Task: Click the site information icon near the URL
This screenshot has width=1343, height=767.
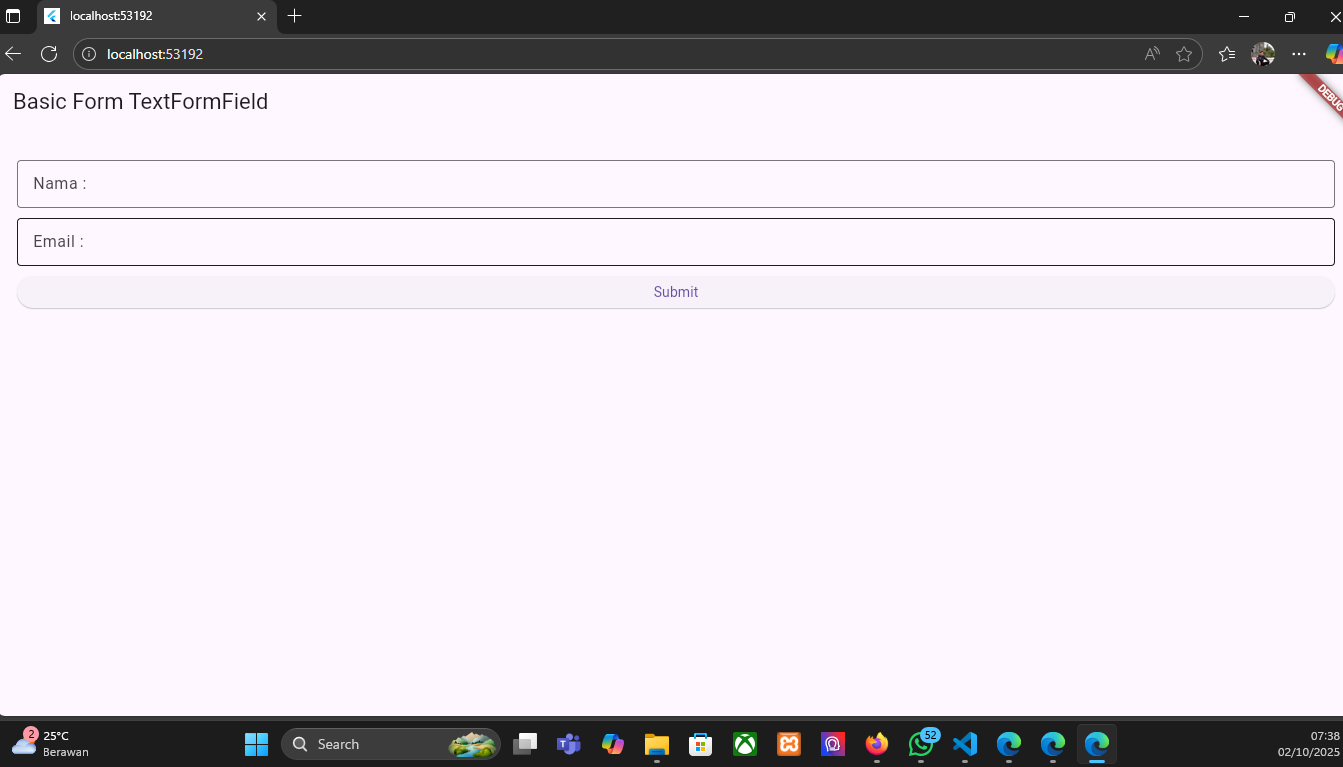Action: click(89, 54)
